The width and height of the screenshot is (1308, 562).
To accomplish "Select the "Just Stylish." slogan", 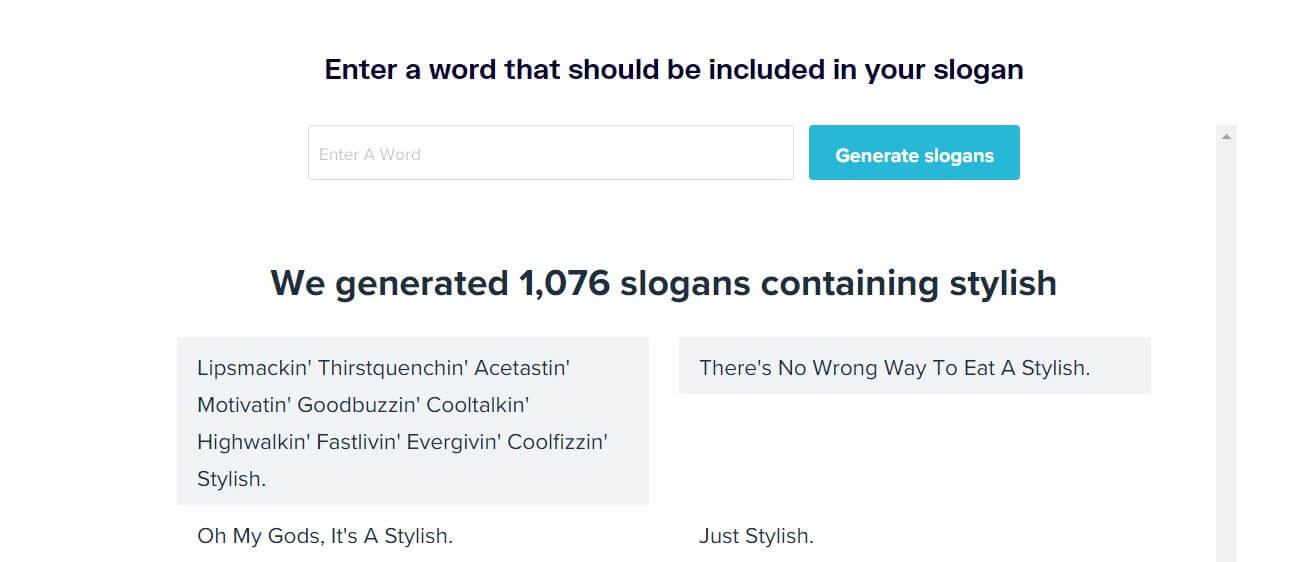I will [x=756, y=536].
